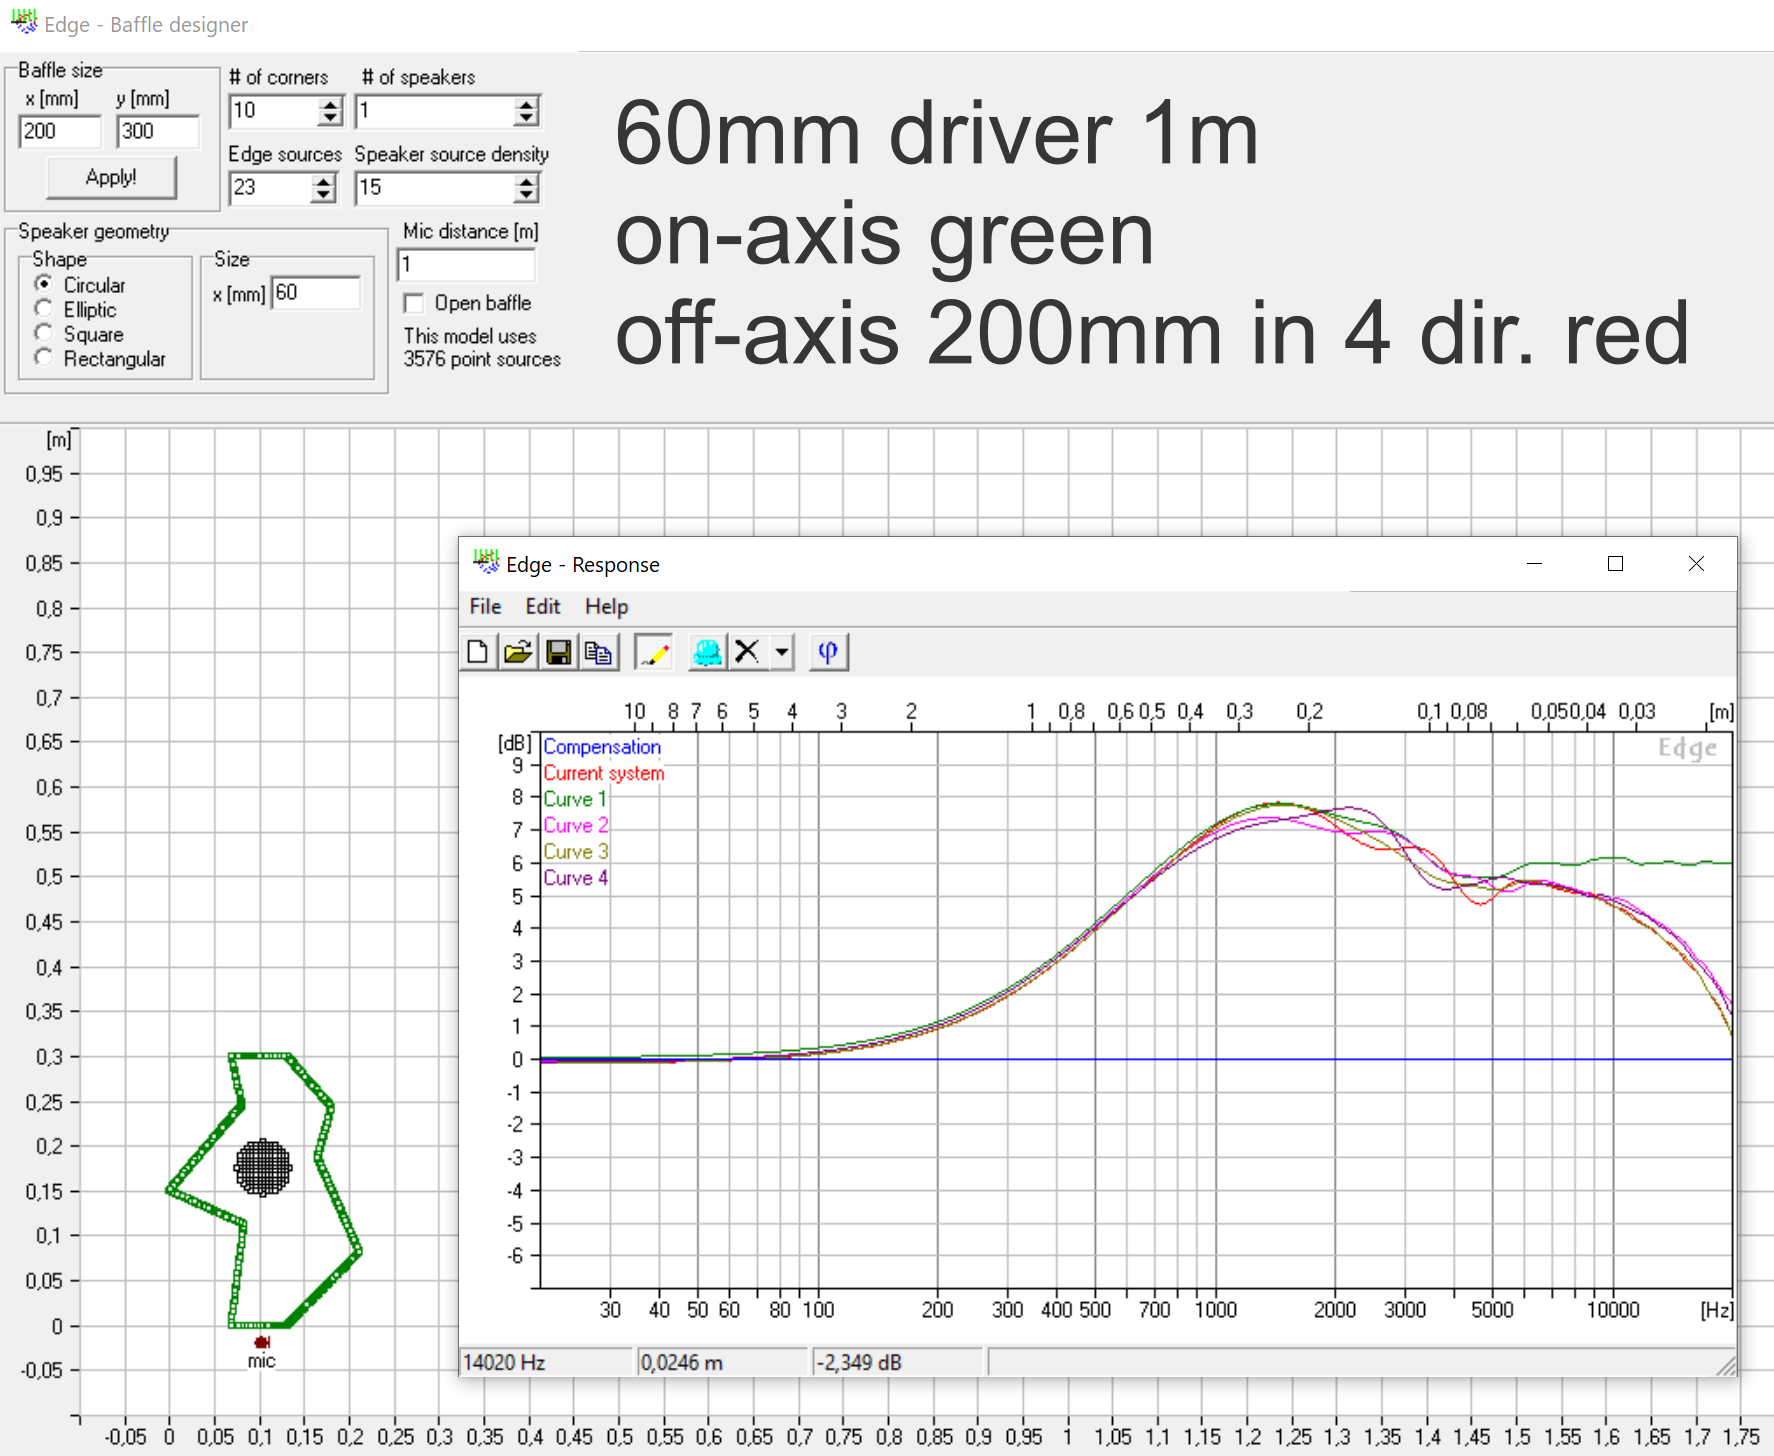Decrease edge sources value
This screenshot has width=1774, height=1456.
click(322, 195)
